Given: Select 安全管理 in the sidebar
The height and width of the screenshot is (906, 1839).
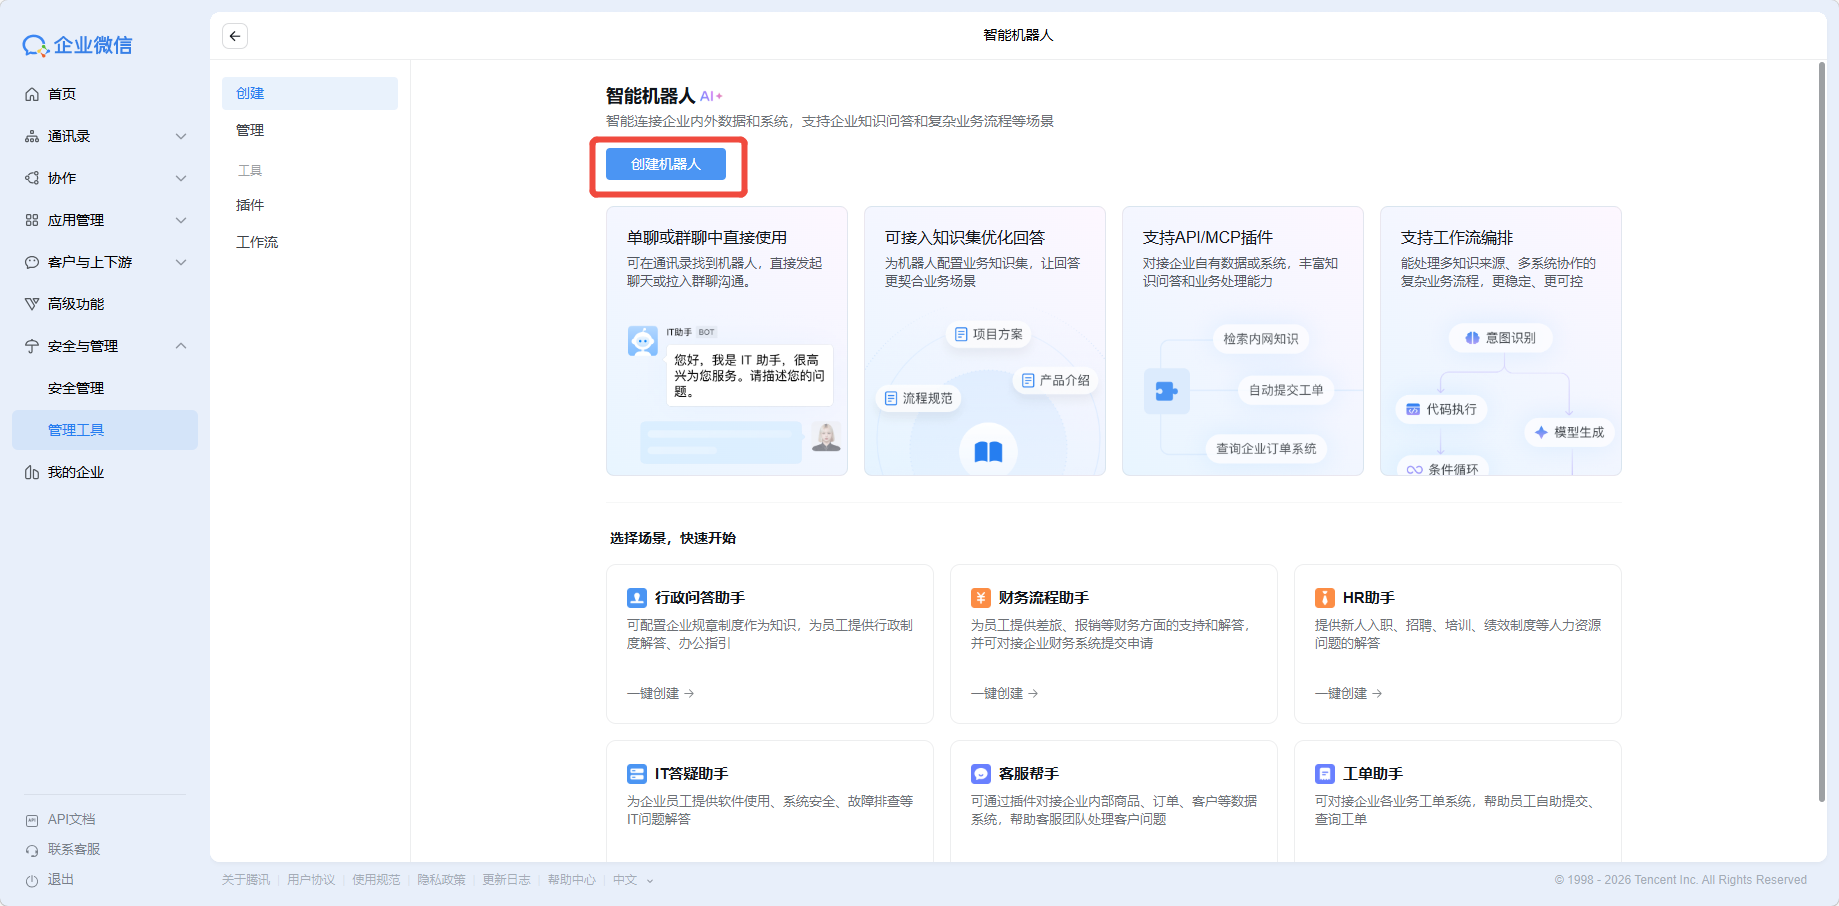Looking at the screenshot, I should 76,388.
